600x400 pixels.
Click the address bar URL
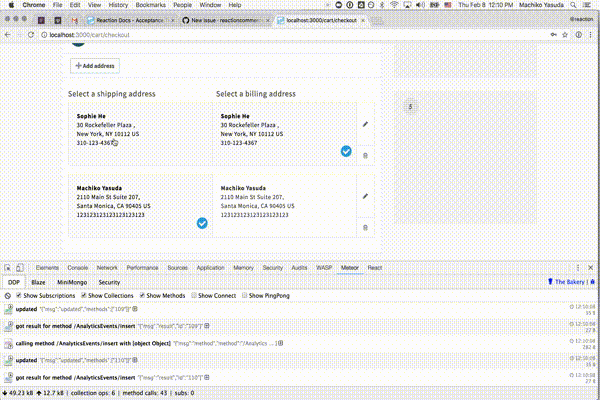point(90,35)
